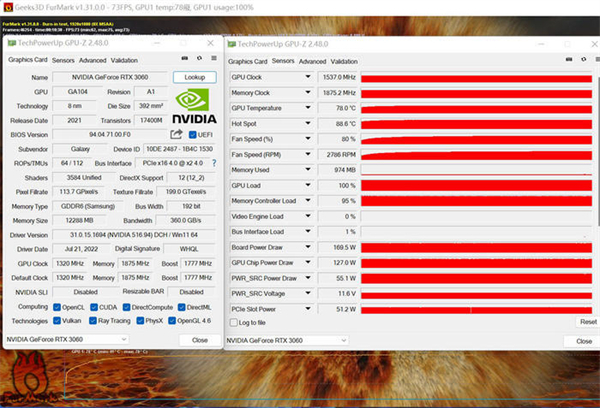Screen dimensions: 600x408
Task: Open the GPU Chip Power Draw sensor dropdown
Action: [x=308, y=262]
